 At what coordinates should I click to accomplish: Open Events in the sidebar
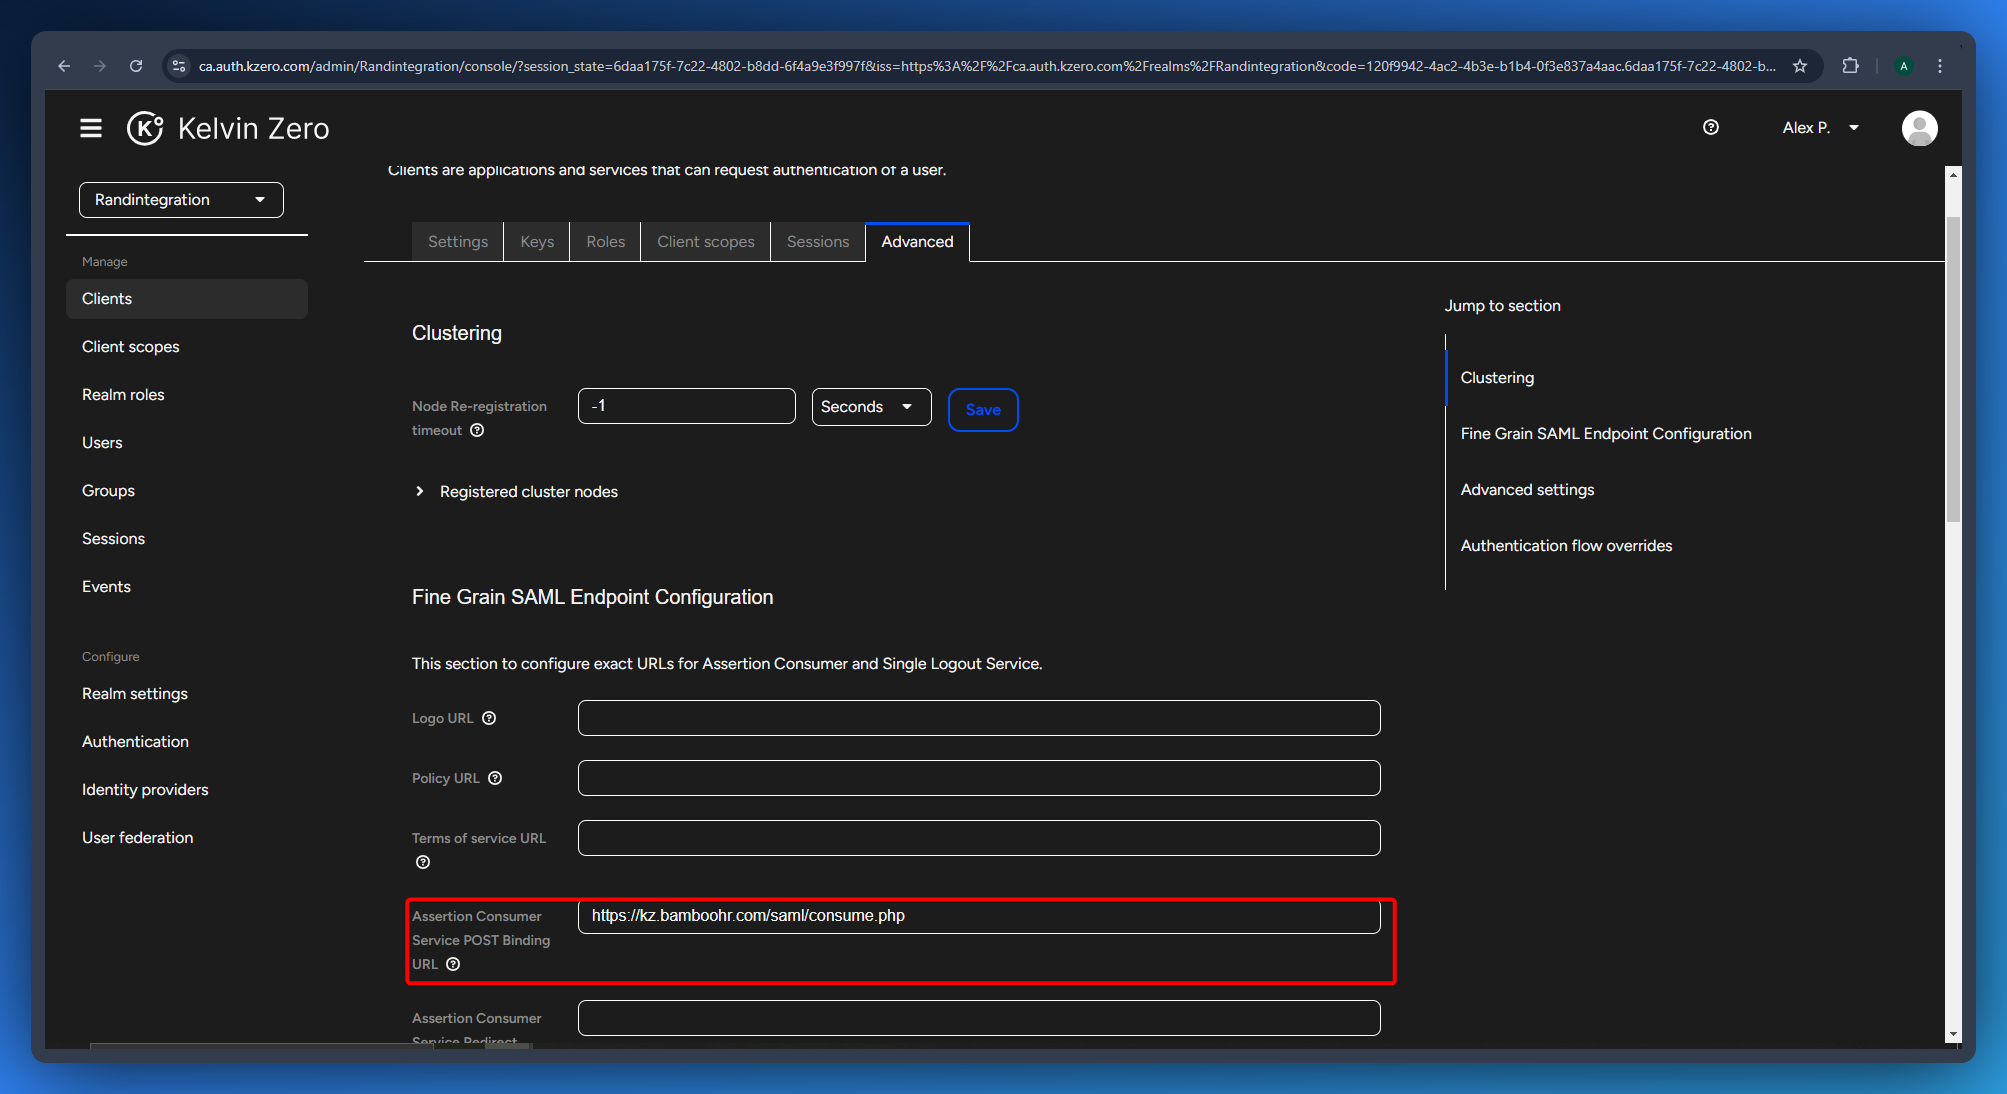[x=187, y=587]
